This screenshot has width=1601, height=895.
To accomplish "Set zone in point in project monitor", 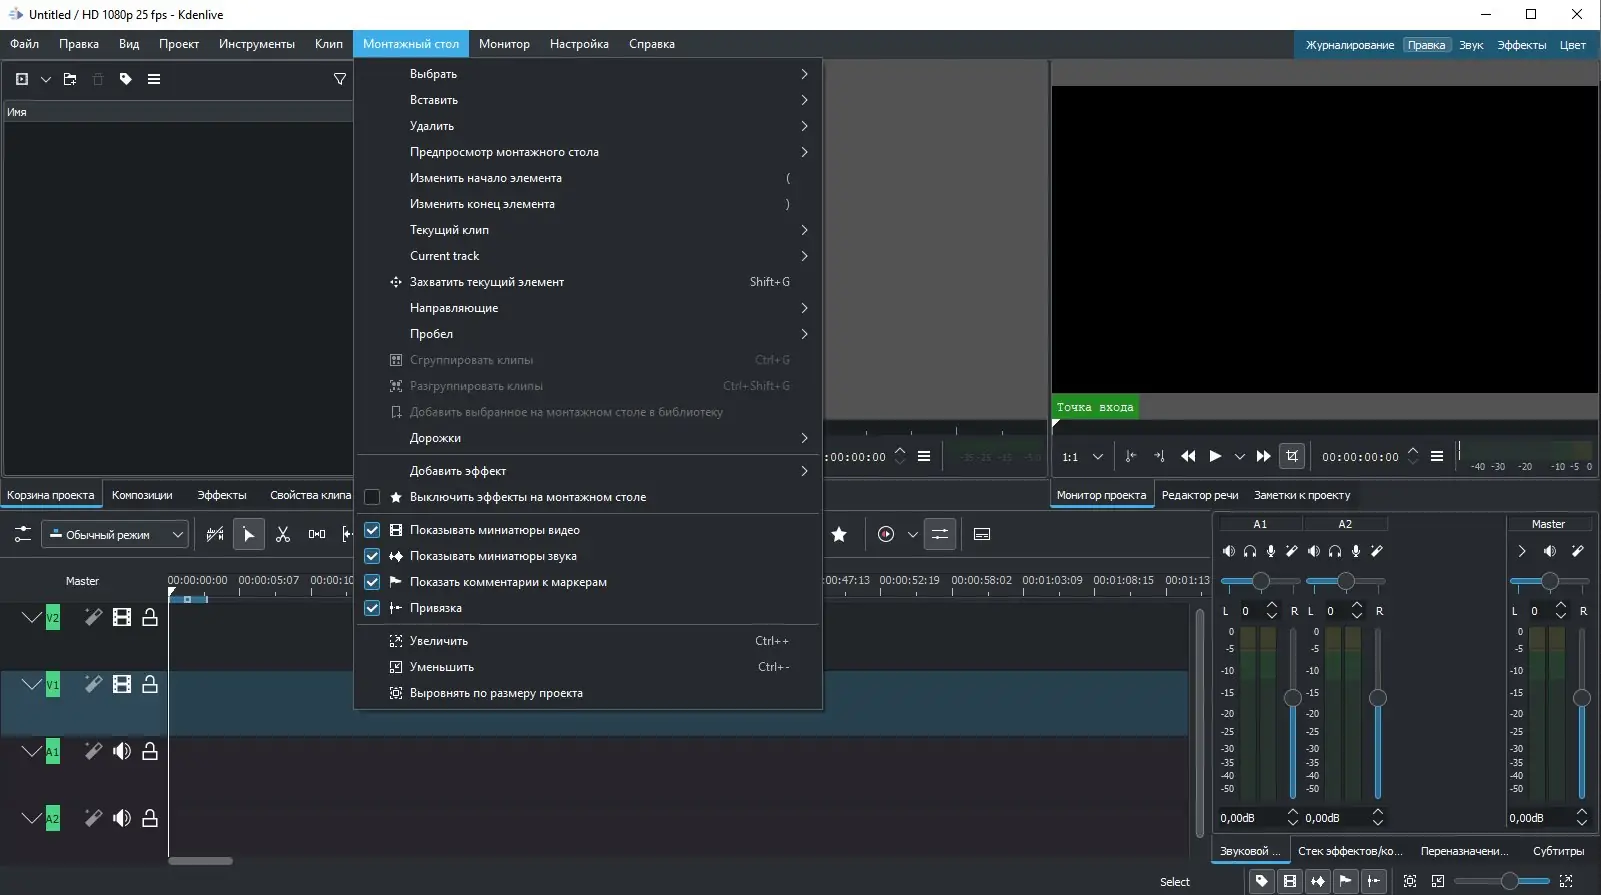I will tap(1131, 456).
